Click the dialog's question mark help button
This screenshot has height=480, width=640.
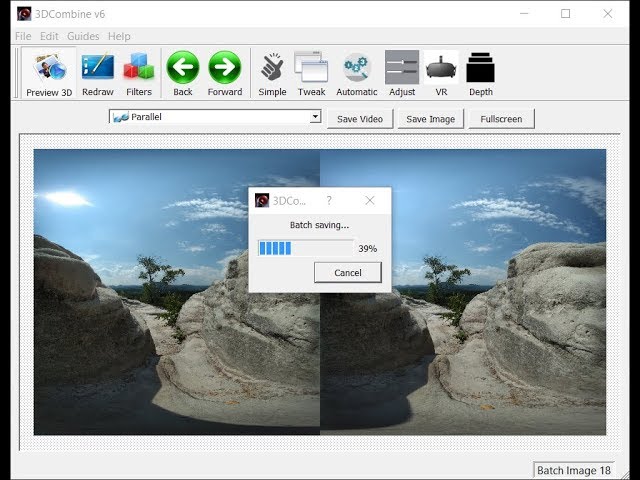point(329,200)
